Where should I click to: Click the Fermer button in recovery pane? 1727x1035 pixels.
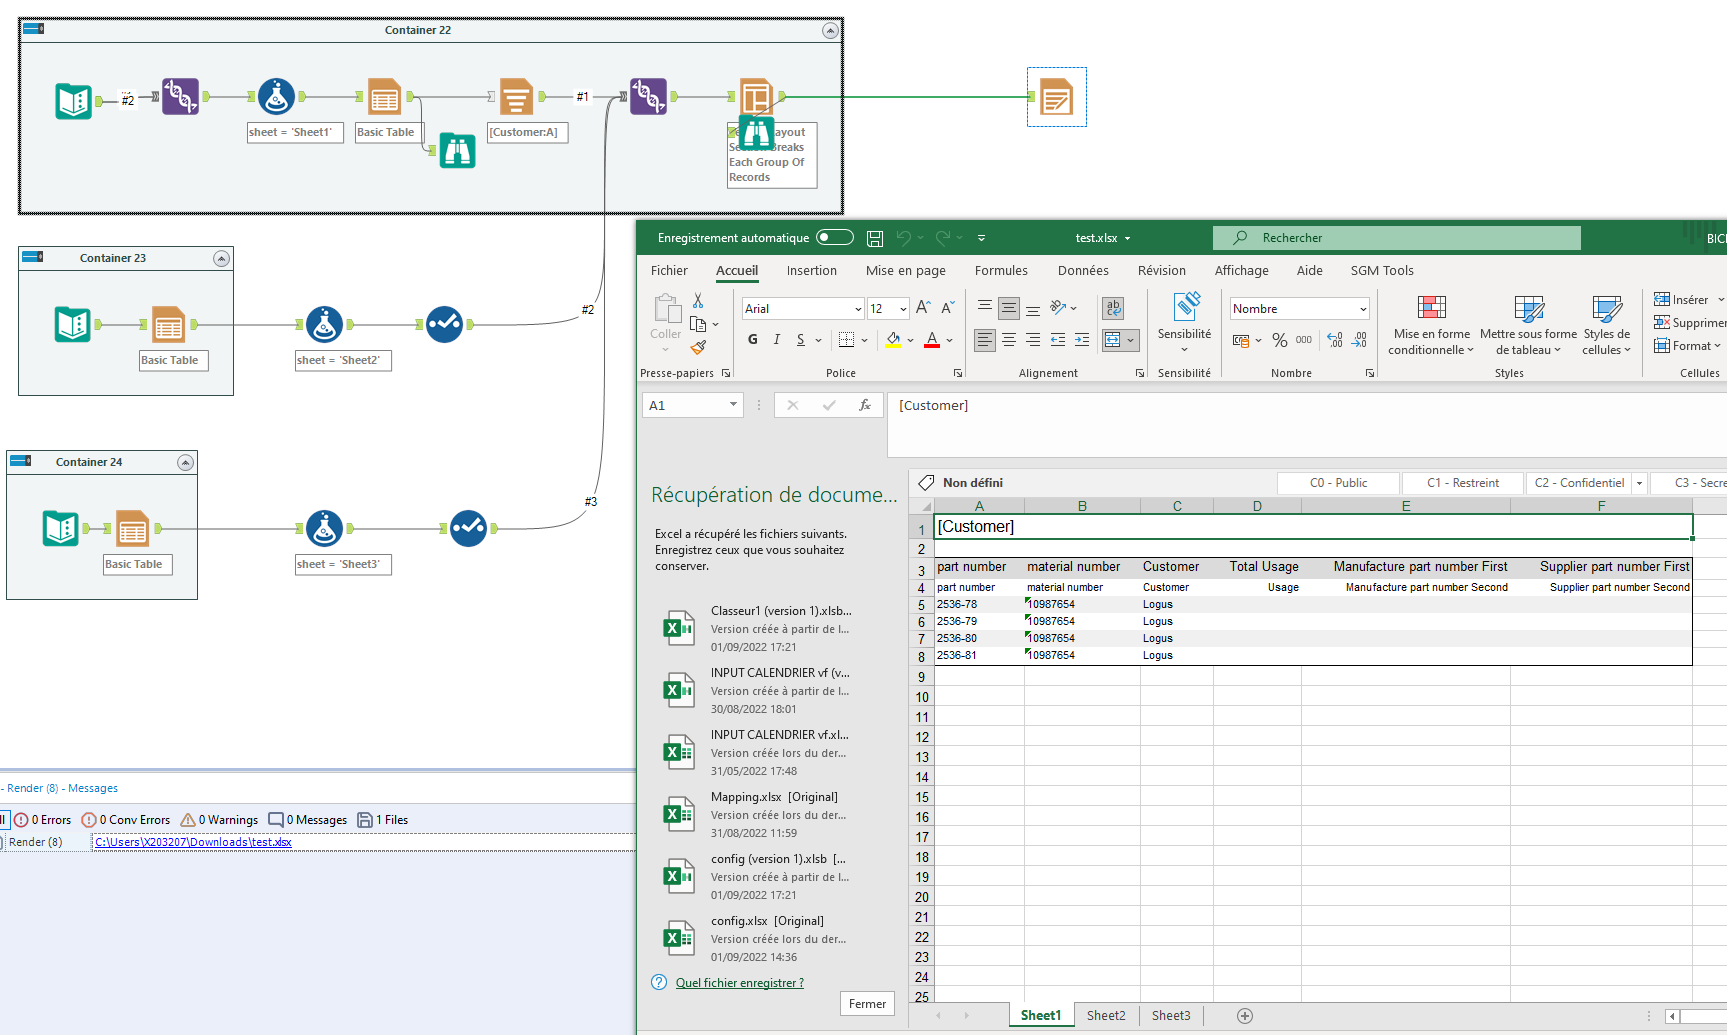coord(867,1004)
